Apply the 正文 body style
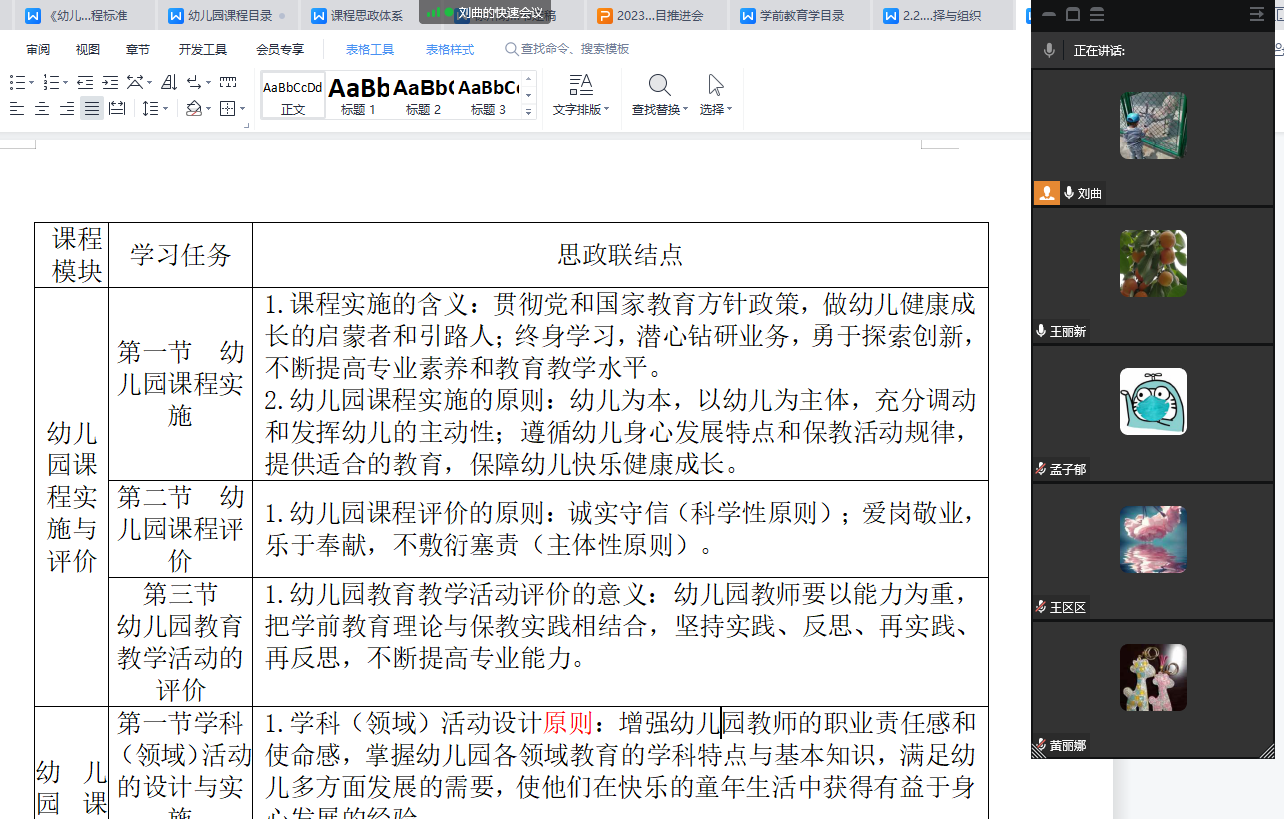The image size is (1284, 819). (x=293, y=95)
